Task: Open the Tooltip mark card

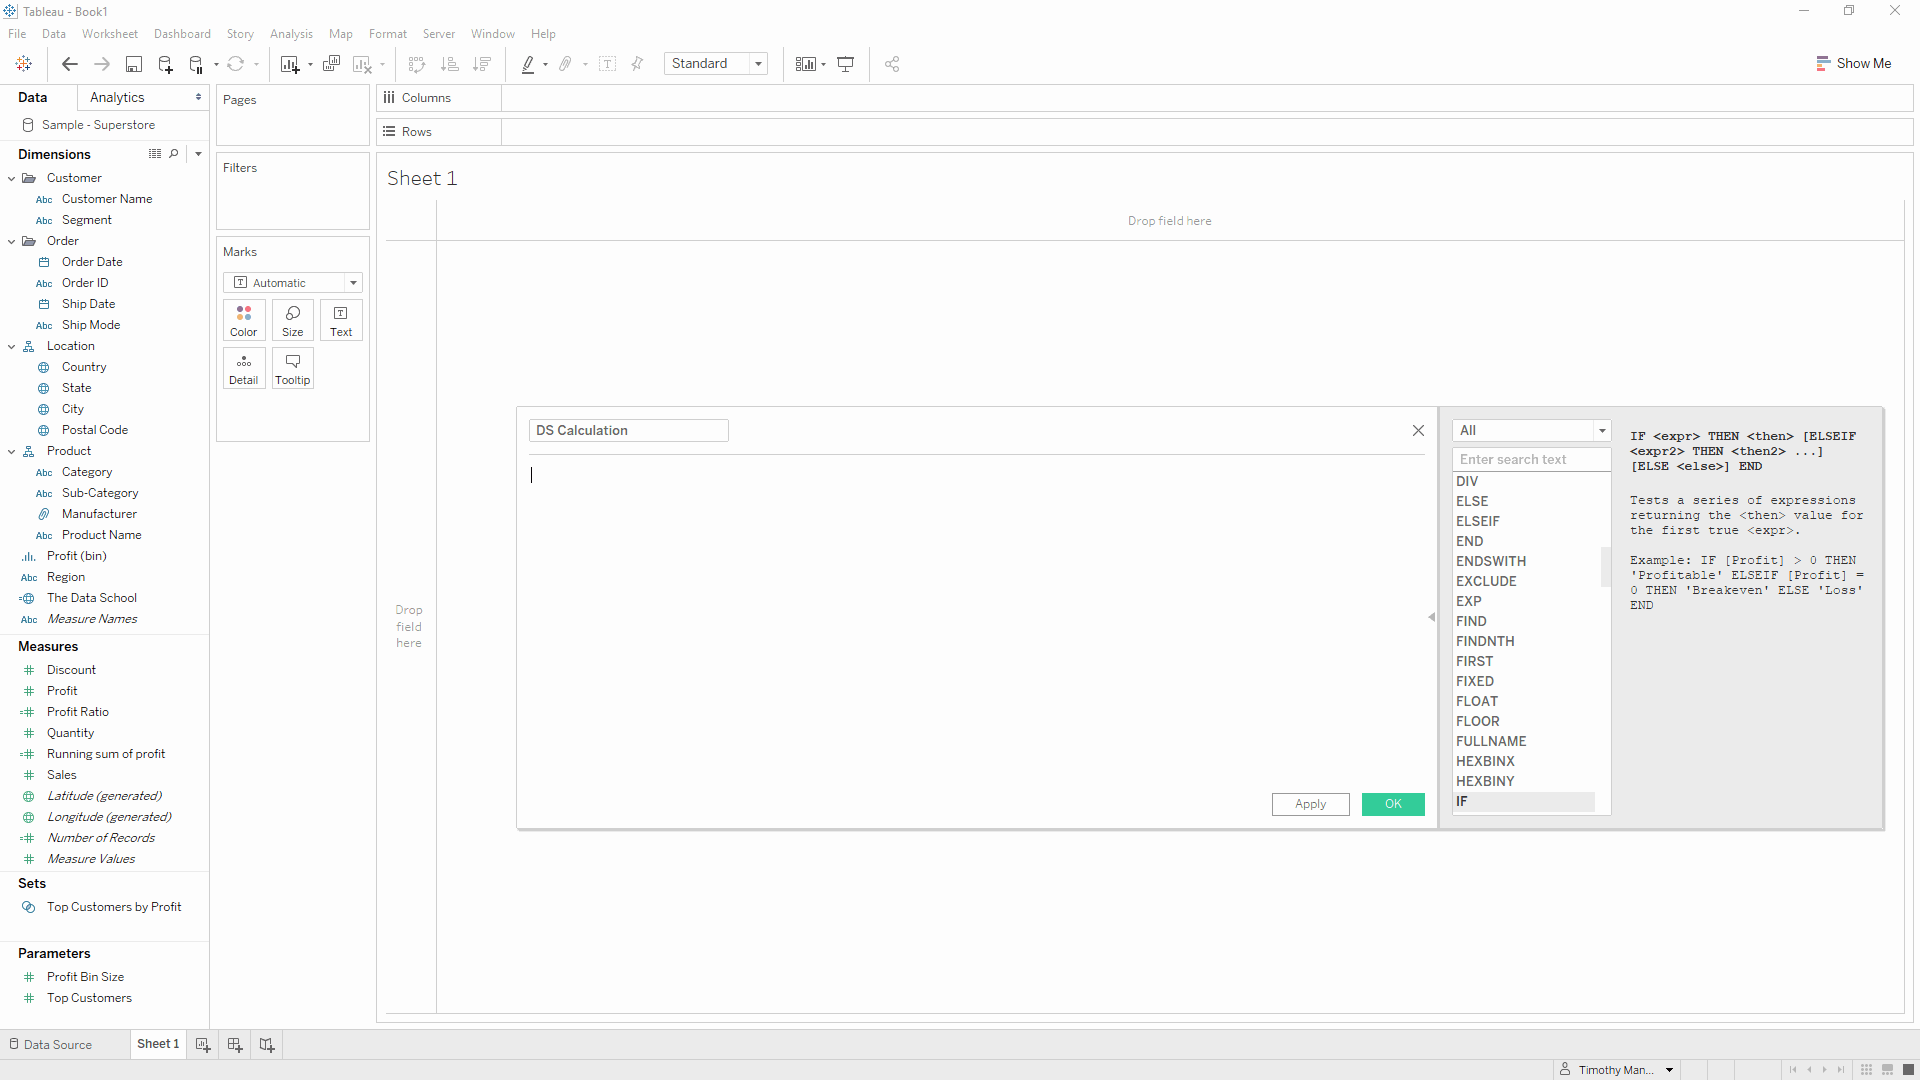Action: pos(293,369)
